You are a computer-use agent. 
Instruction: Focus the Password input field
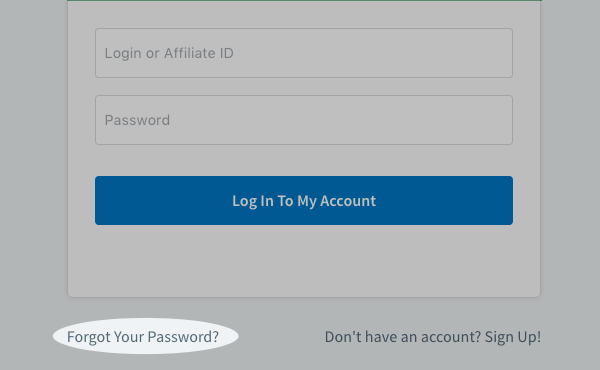(304, 120)
